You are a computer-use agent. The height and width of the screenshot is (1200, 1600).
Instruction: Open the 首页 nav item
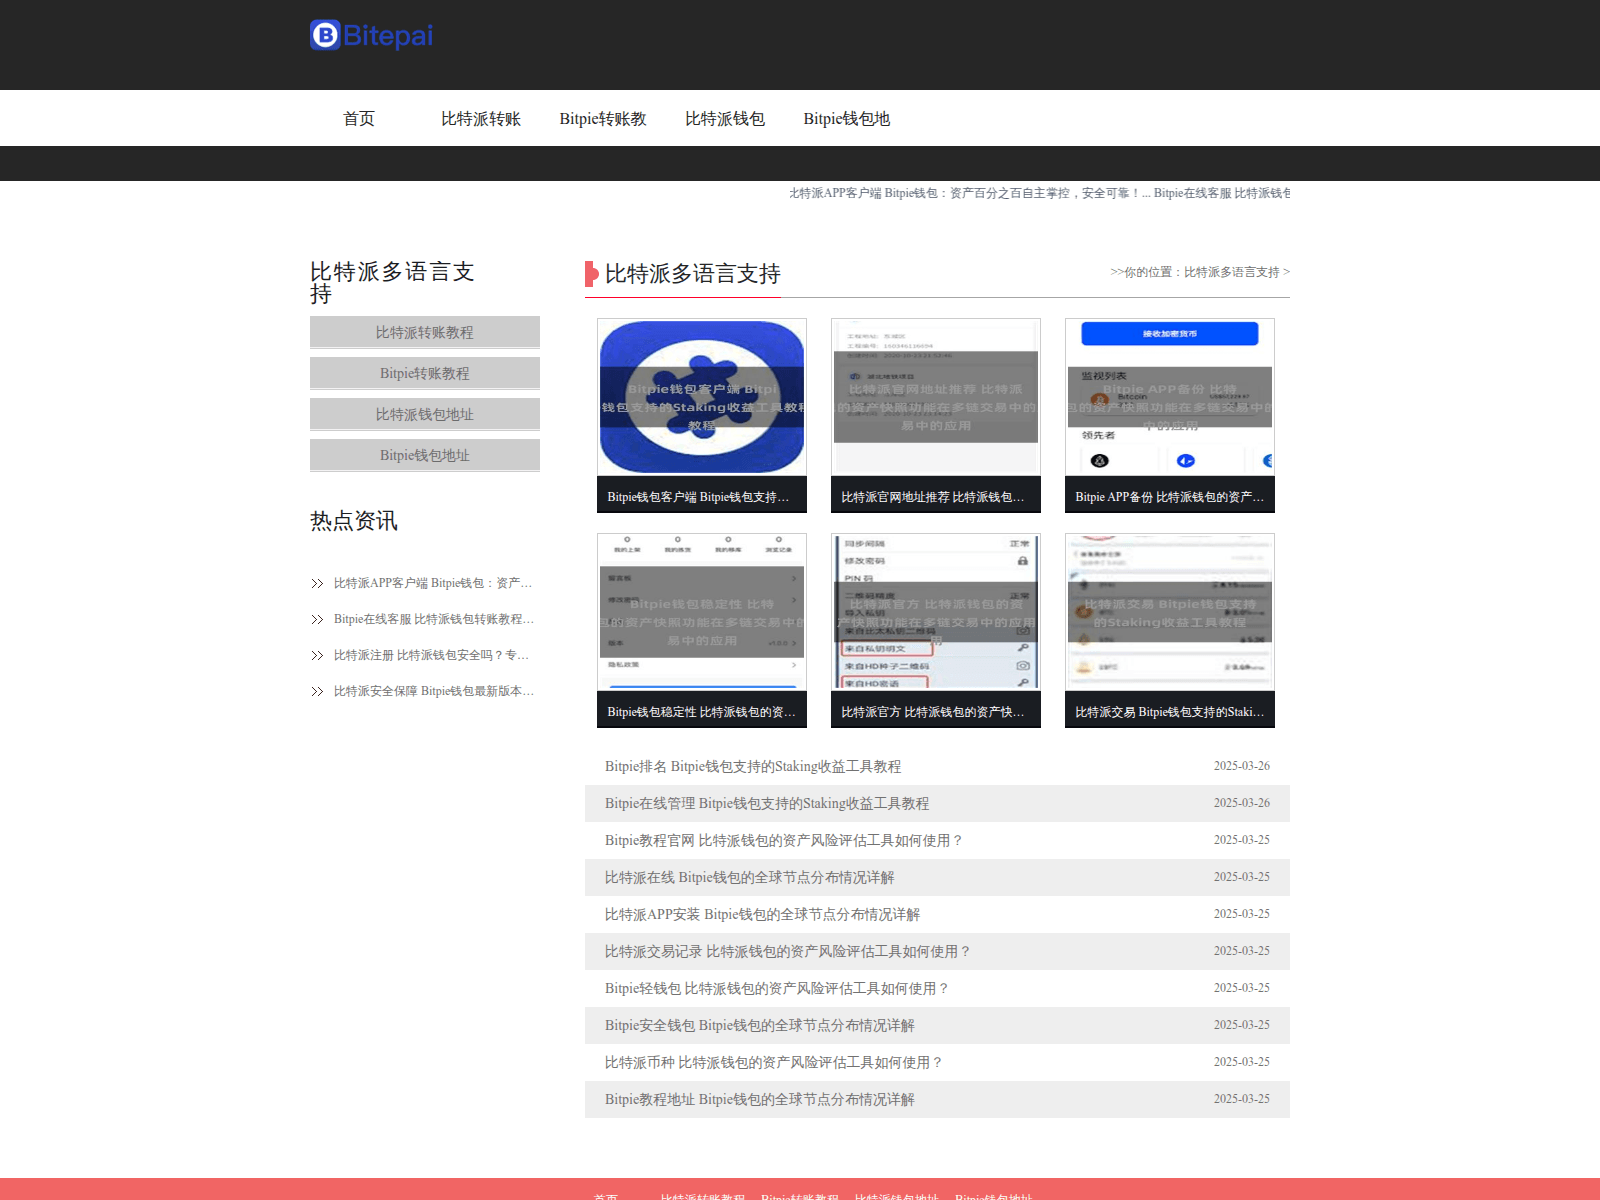click(x=359, y=118)
